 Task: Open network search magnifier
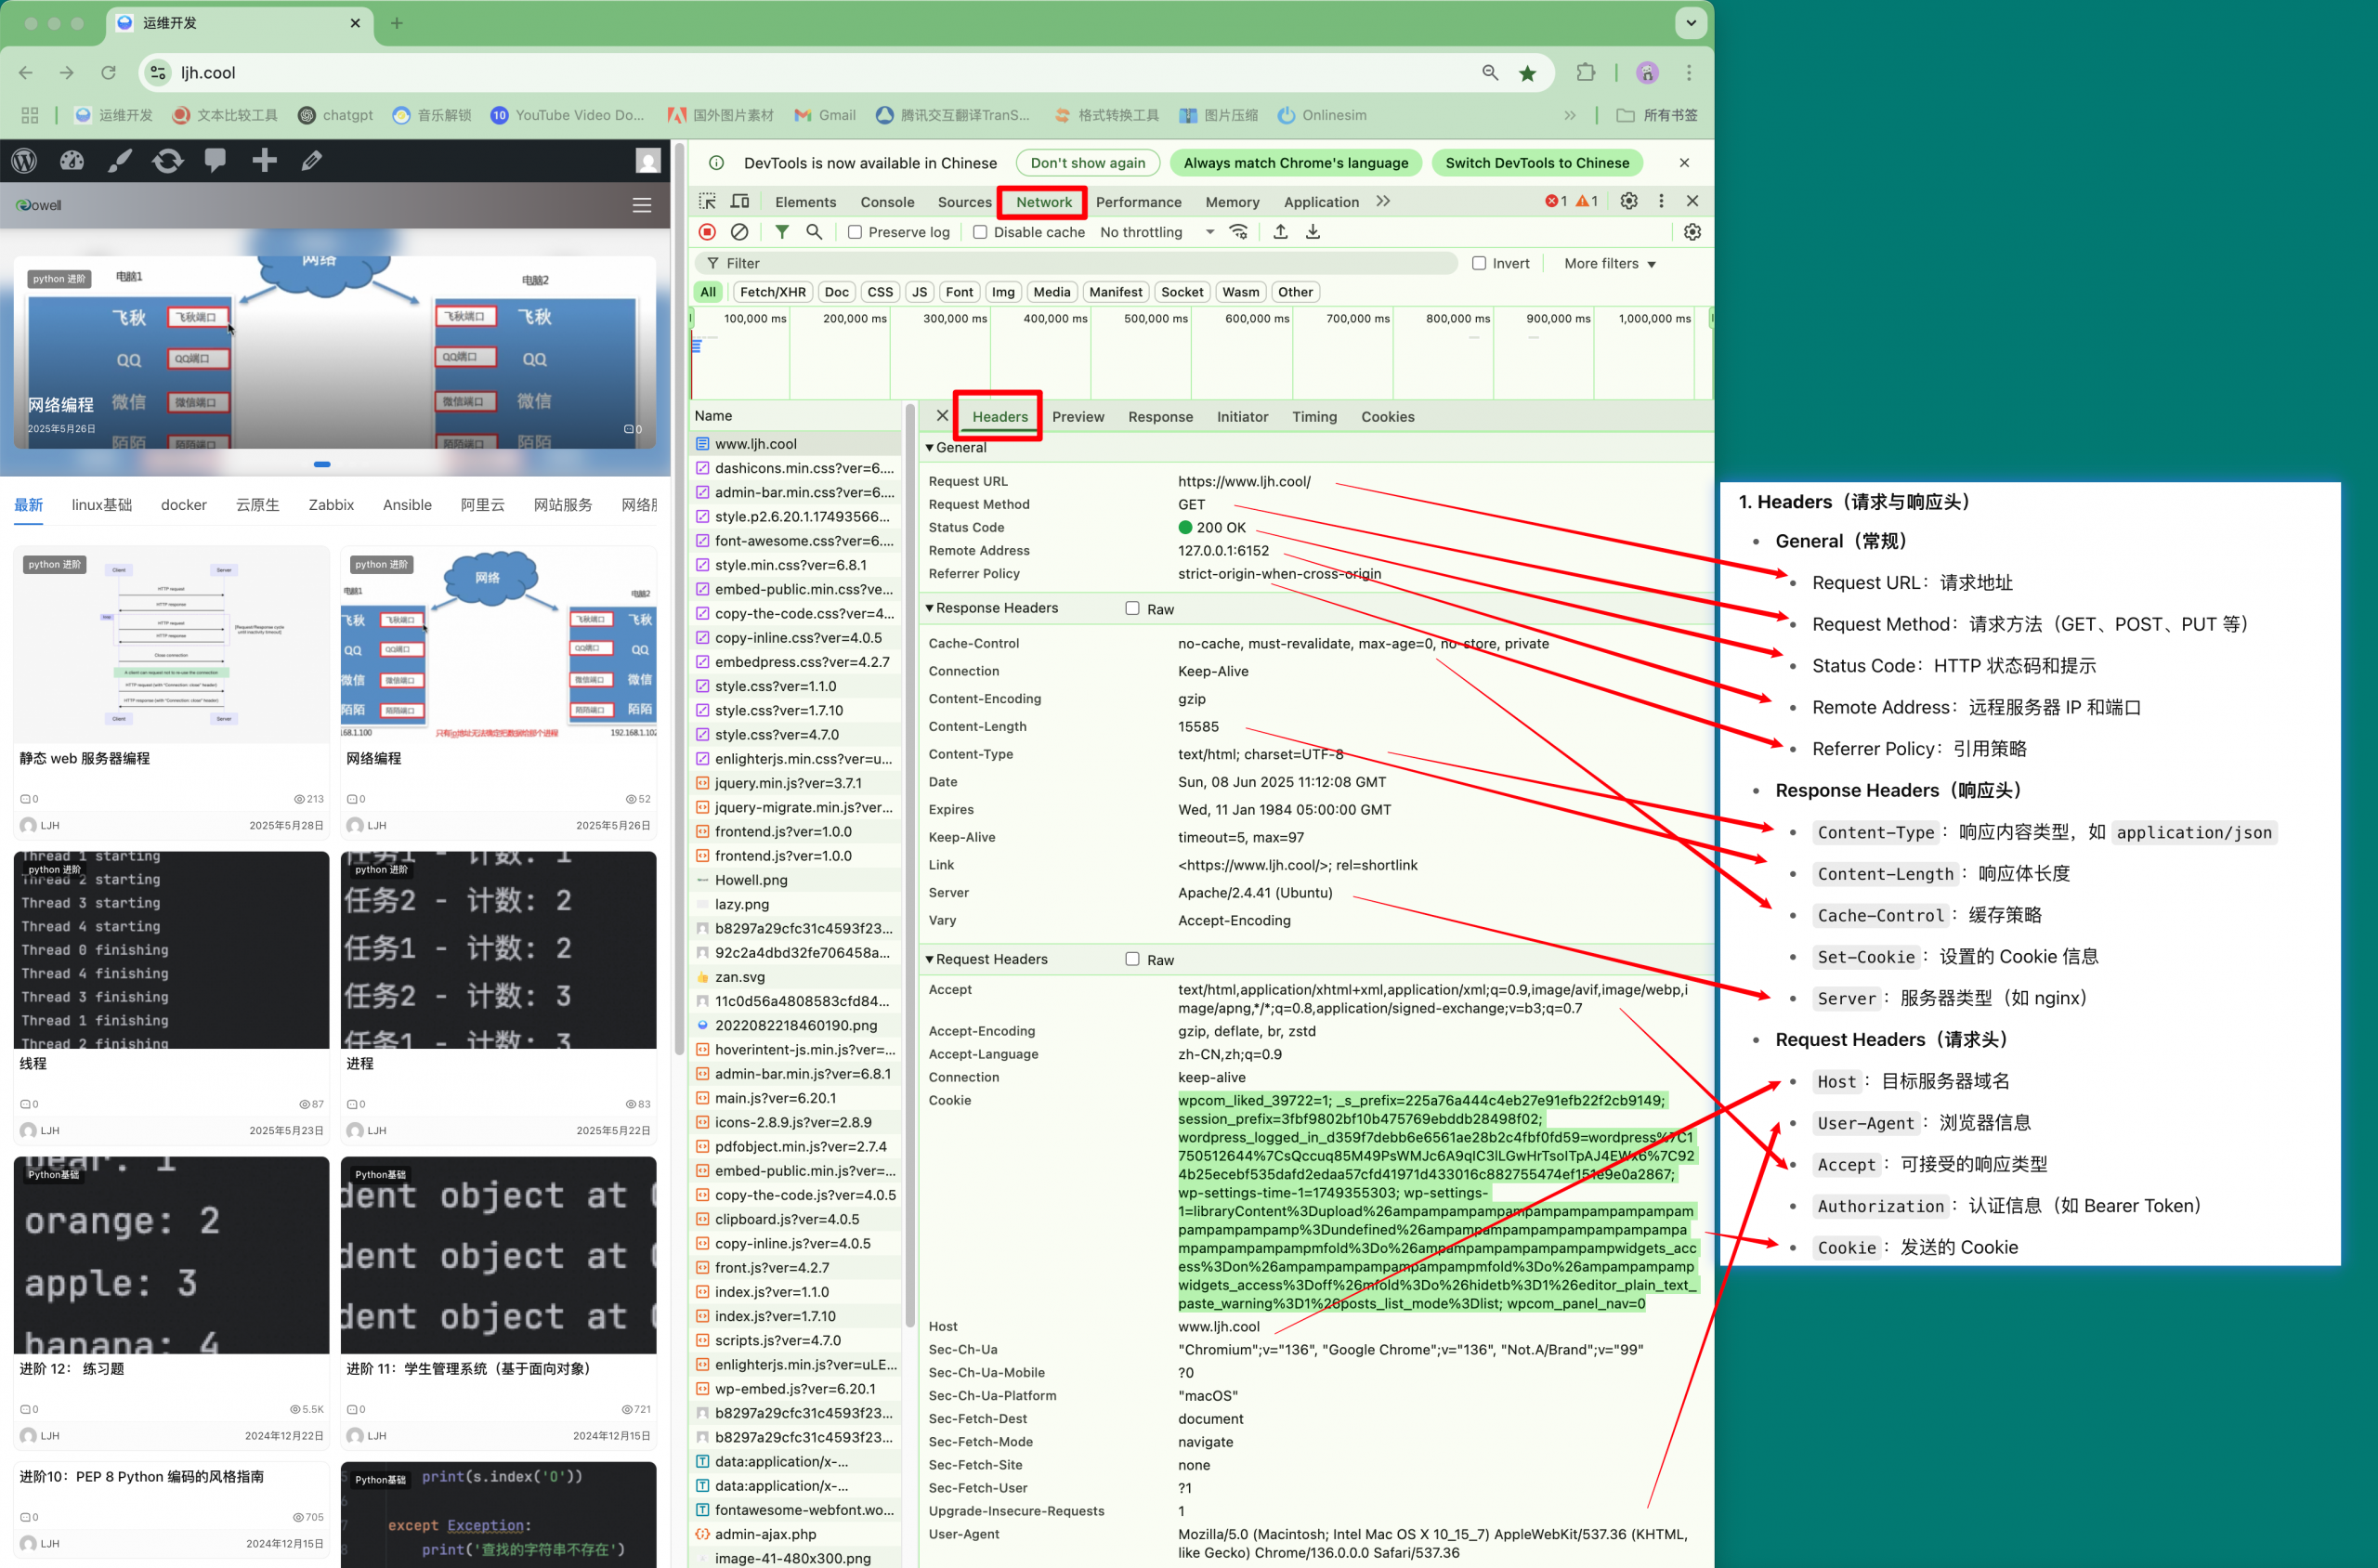pos(814,232)
